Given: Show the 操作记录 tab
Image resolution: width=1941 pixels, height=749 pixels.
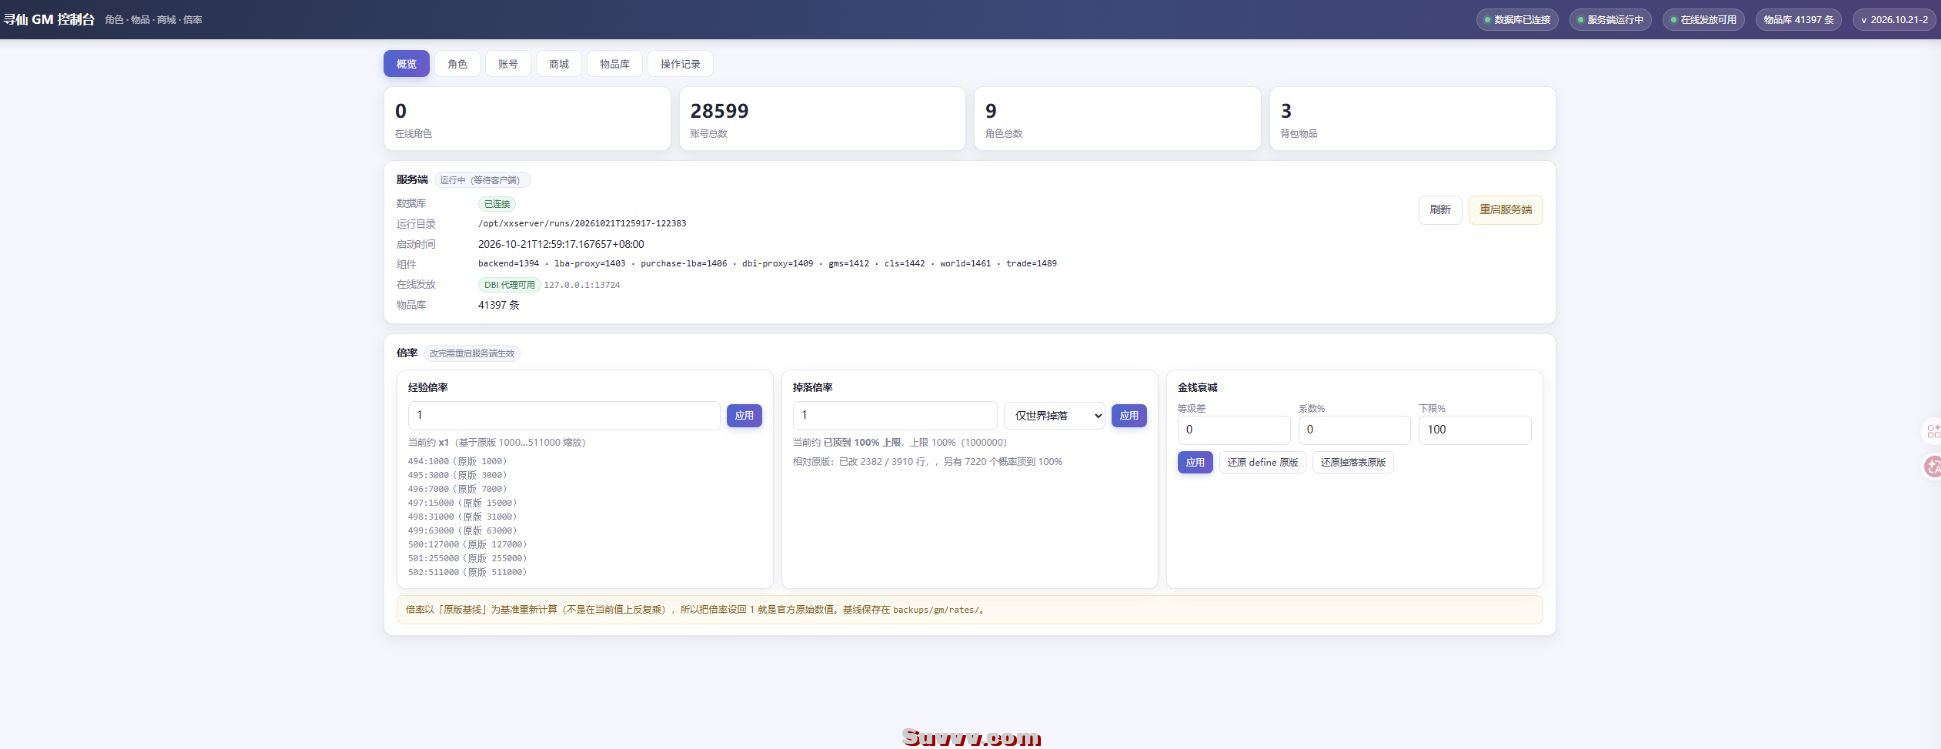Looking at the screenshot, I should tap(680, 64).
